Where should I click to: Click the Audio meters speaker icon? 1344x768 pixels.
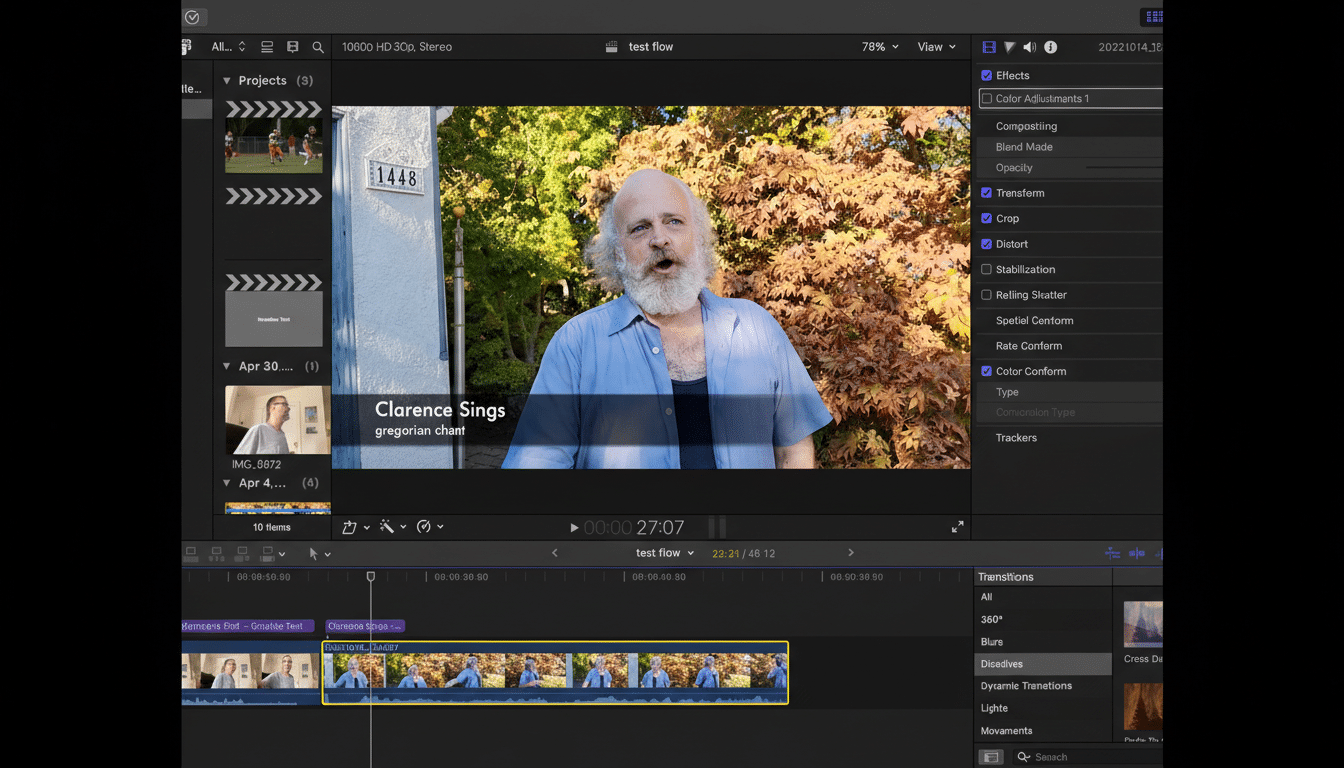tap(1028, 46)
